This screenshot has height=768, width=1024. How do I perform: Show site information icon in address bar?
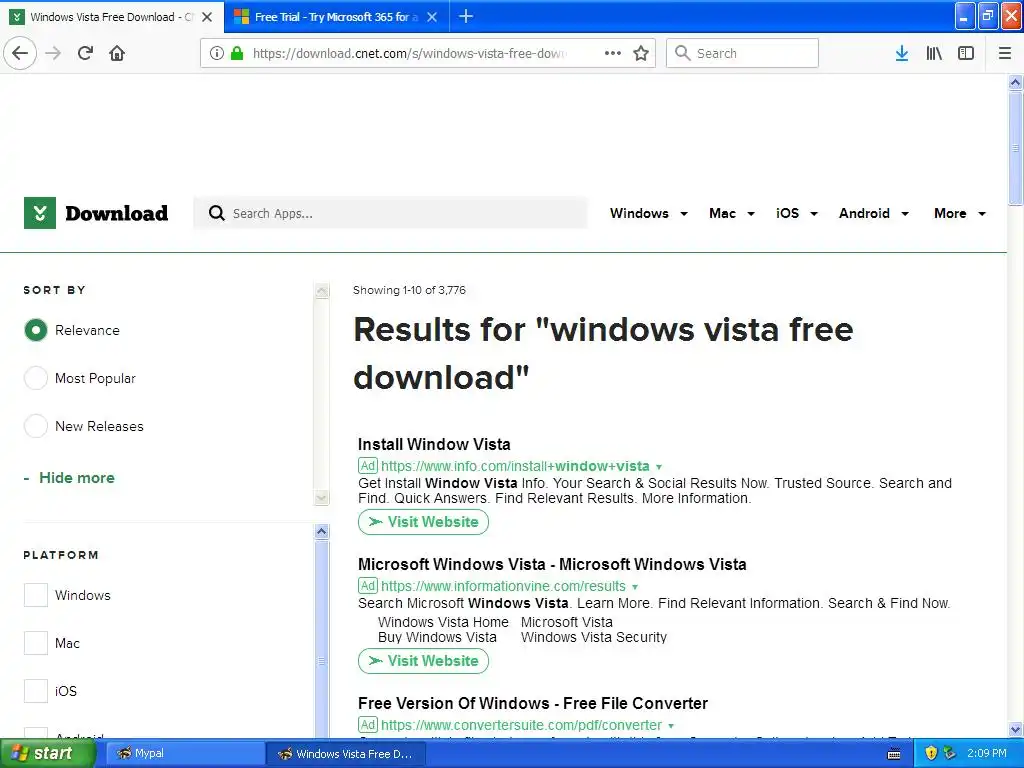pos(217,53)
